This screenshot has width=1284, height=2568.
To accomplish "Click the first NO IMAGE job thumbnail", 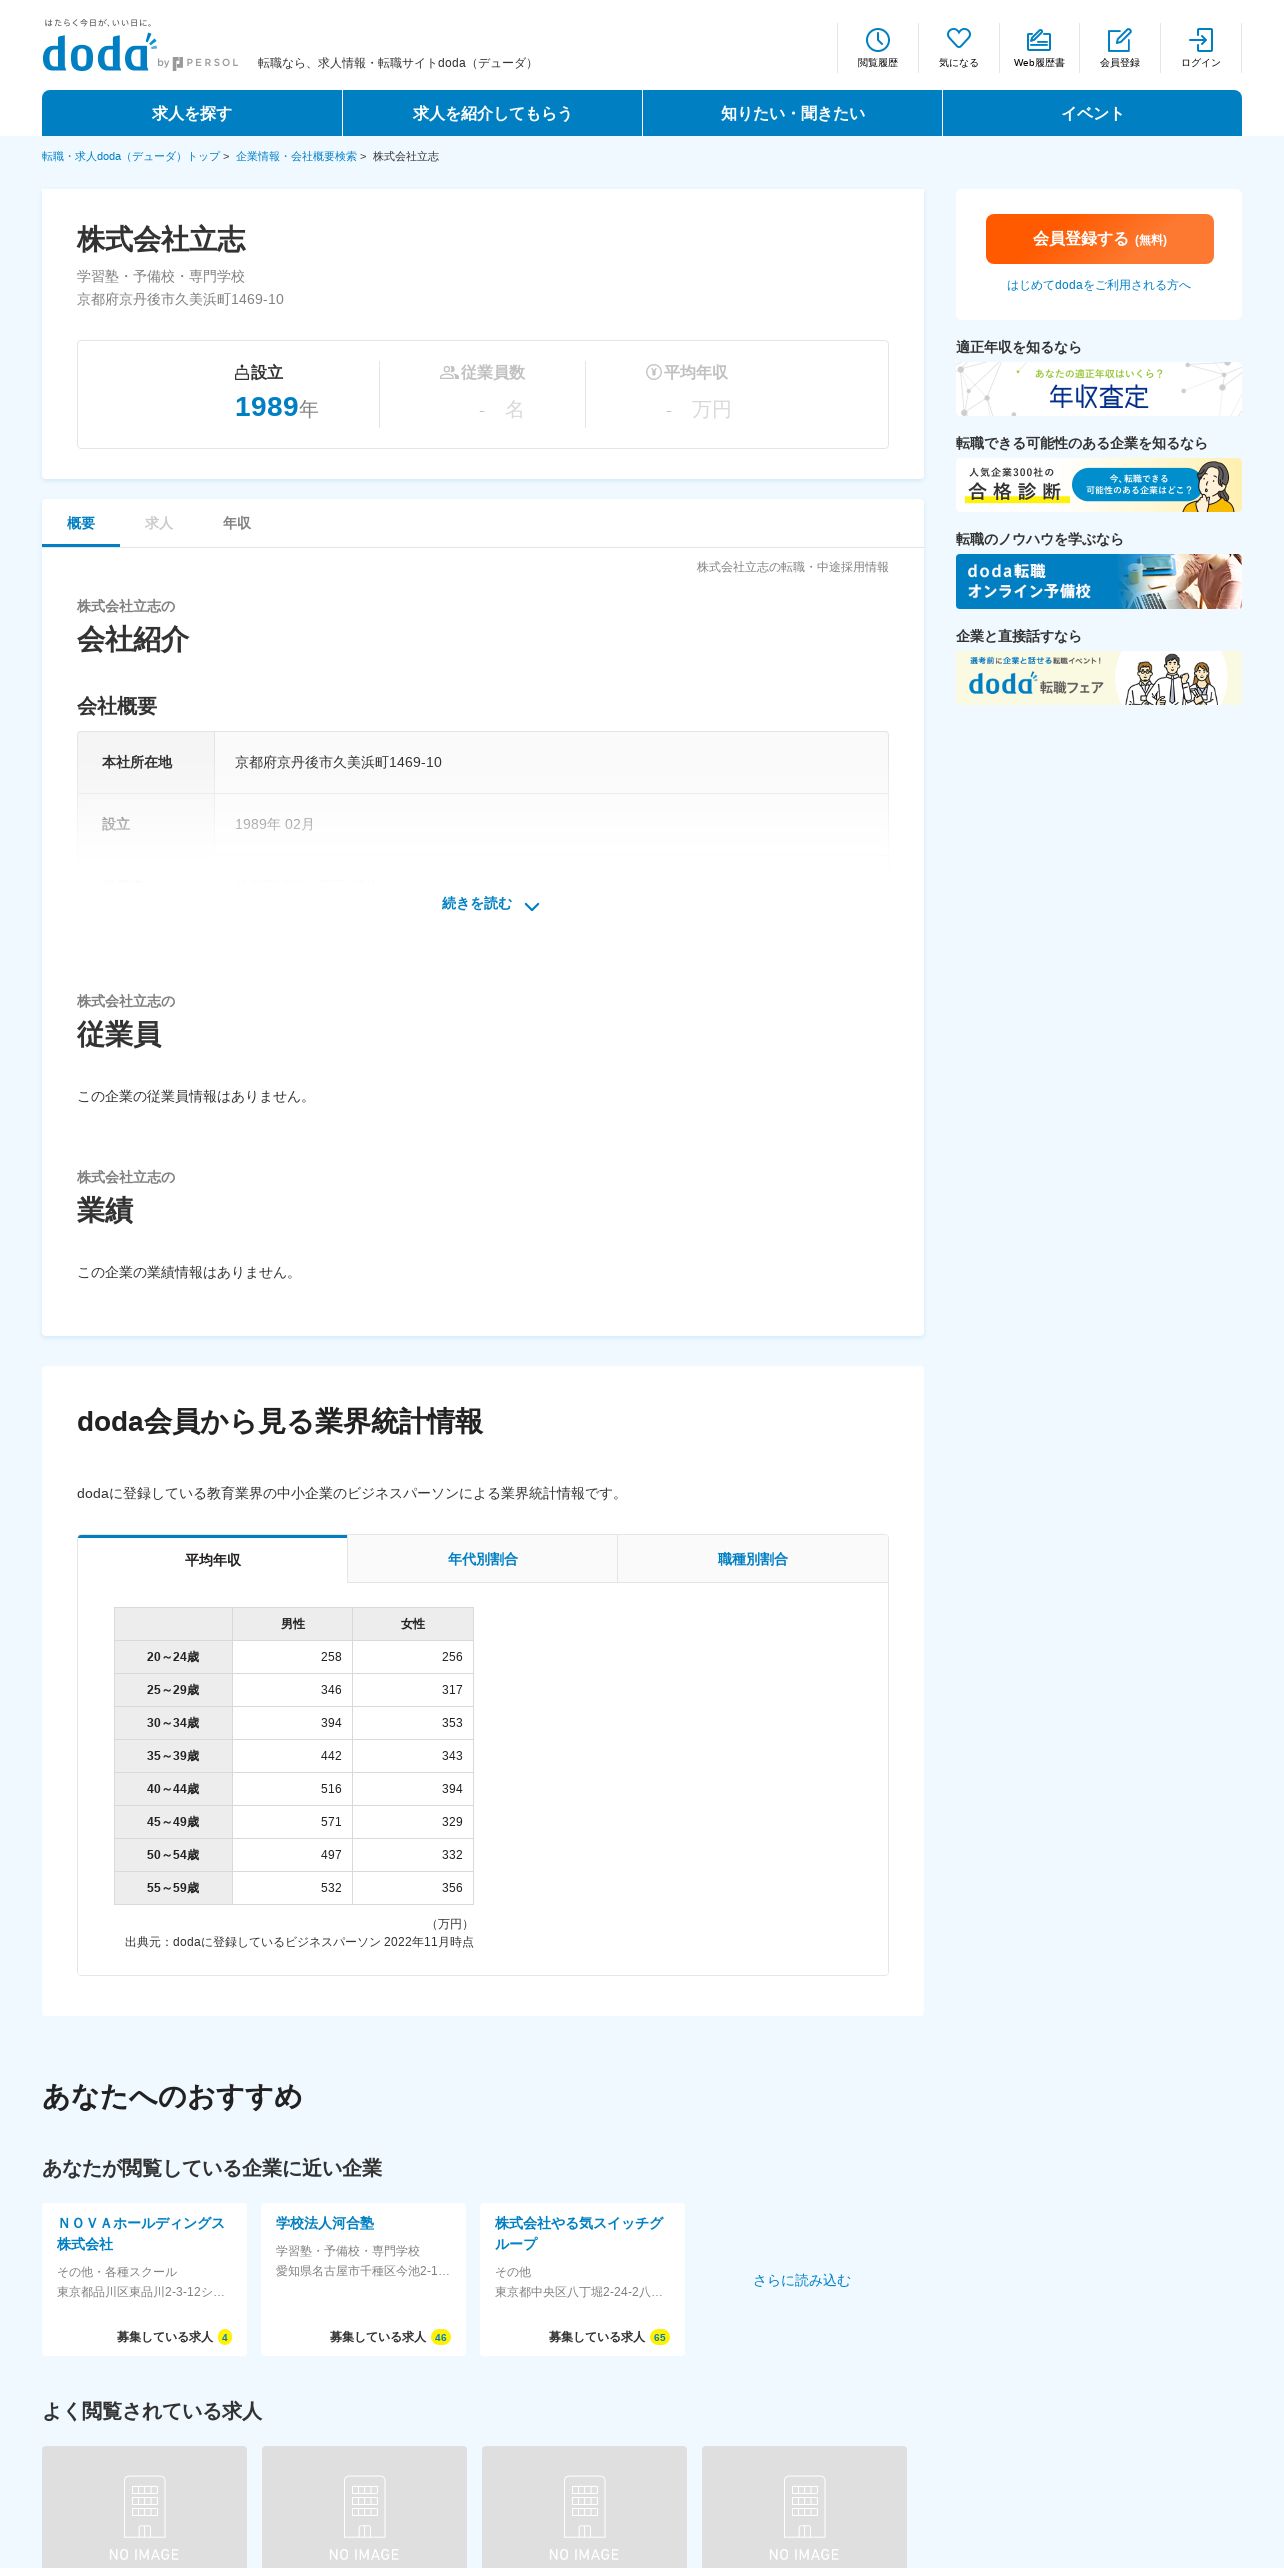I will 144,2507.
